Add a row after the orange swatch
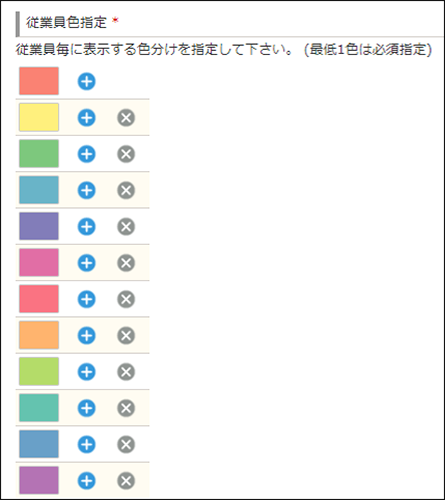Screen dimensions: 445x500 click(87, 336)
